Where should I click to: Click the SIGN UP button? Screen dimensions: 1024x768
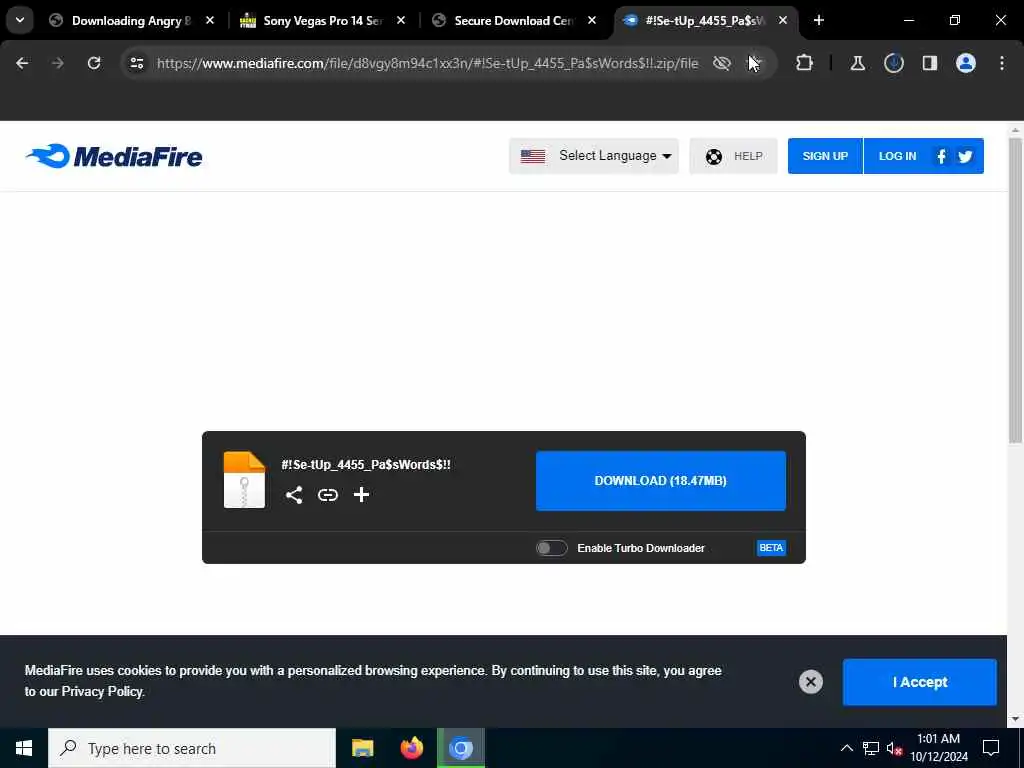point(825,156)
